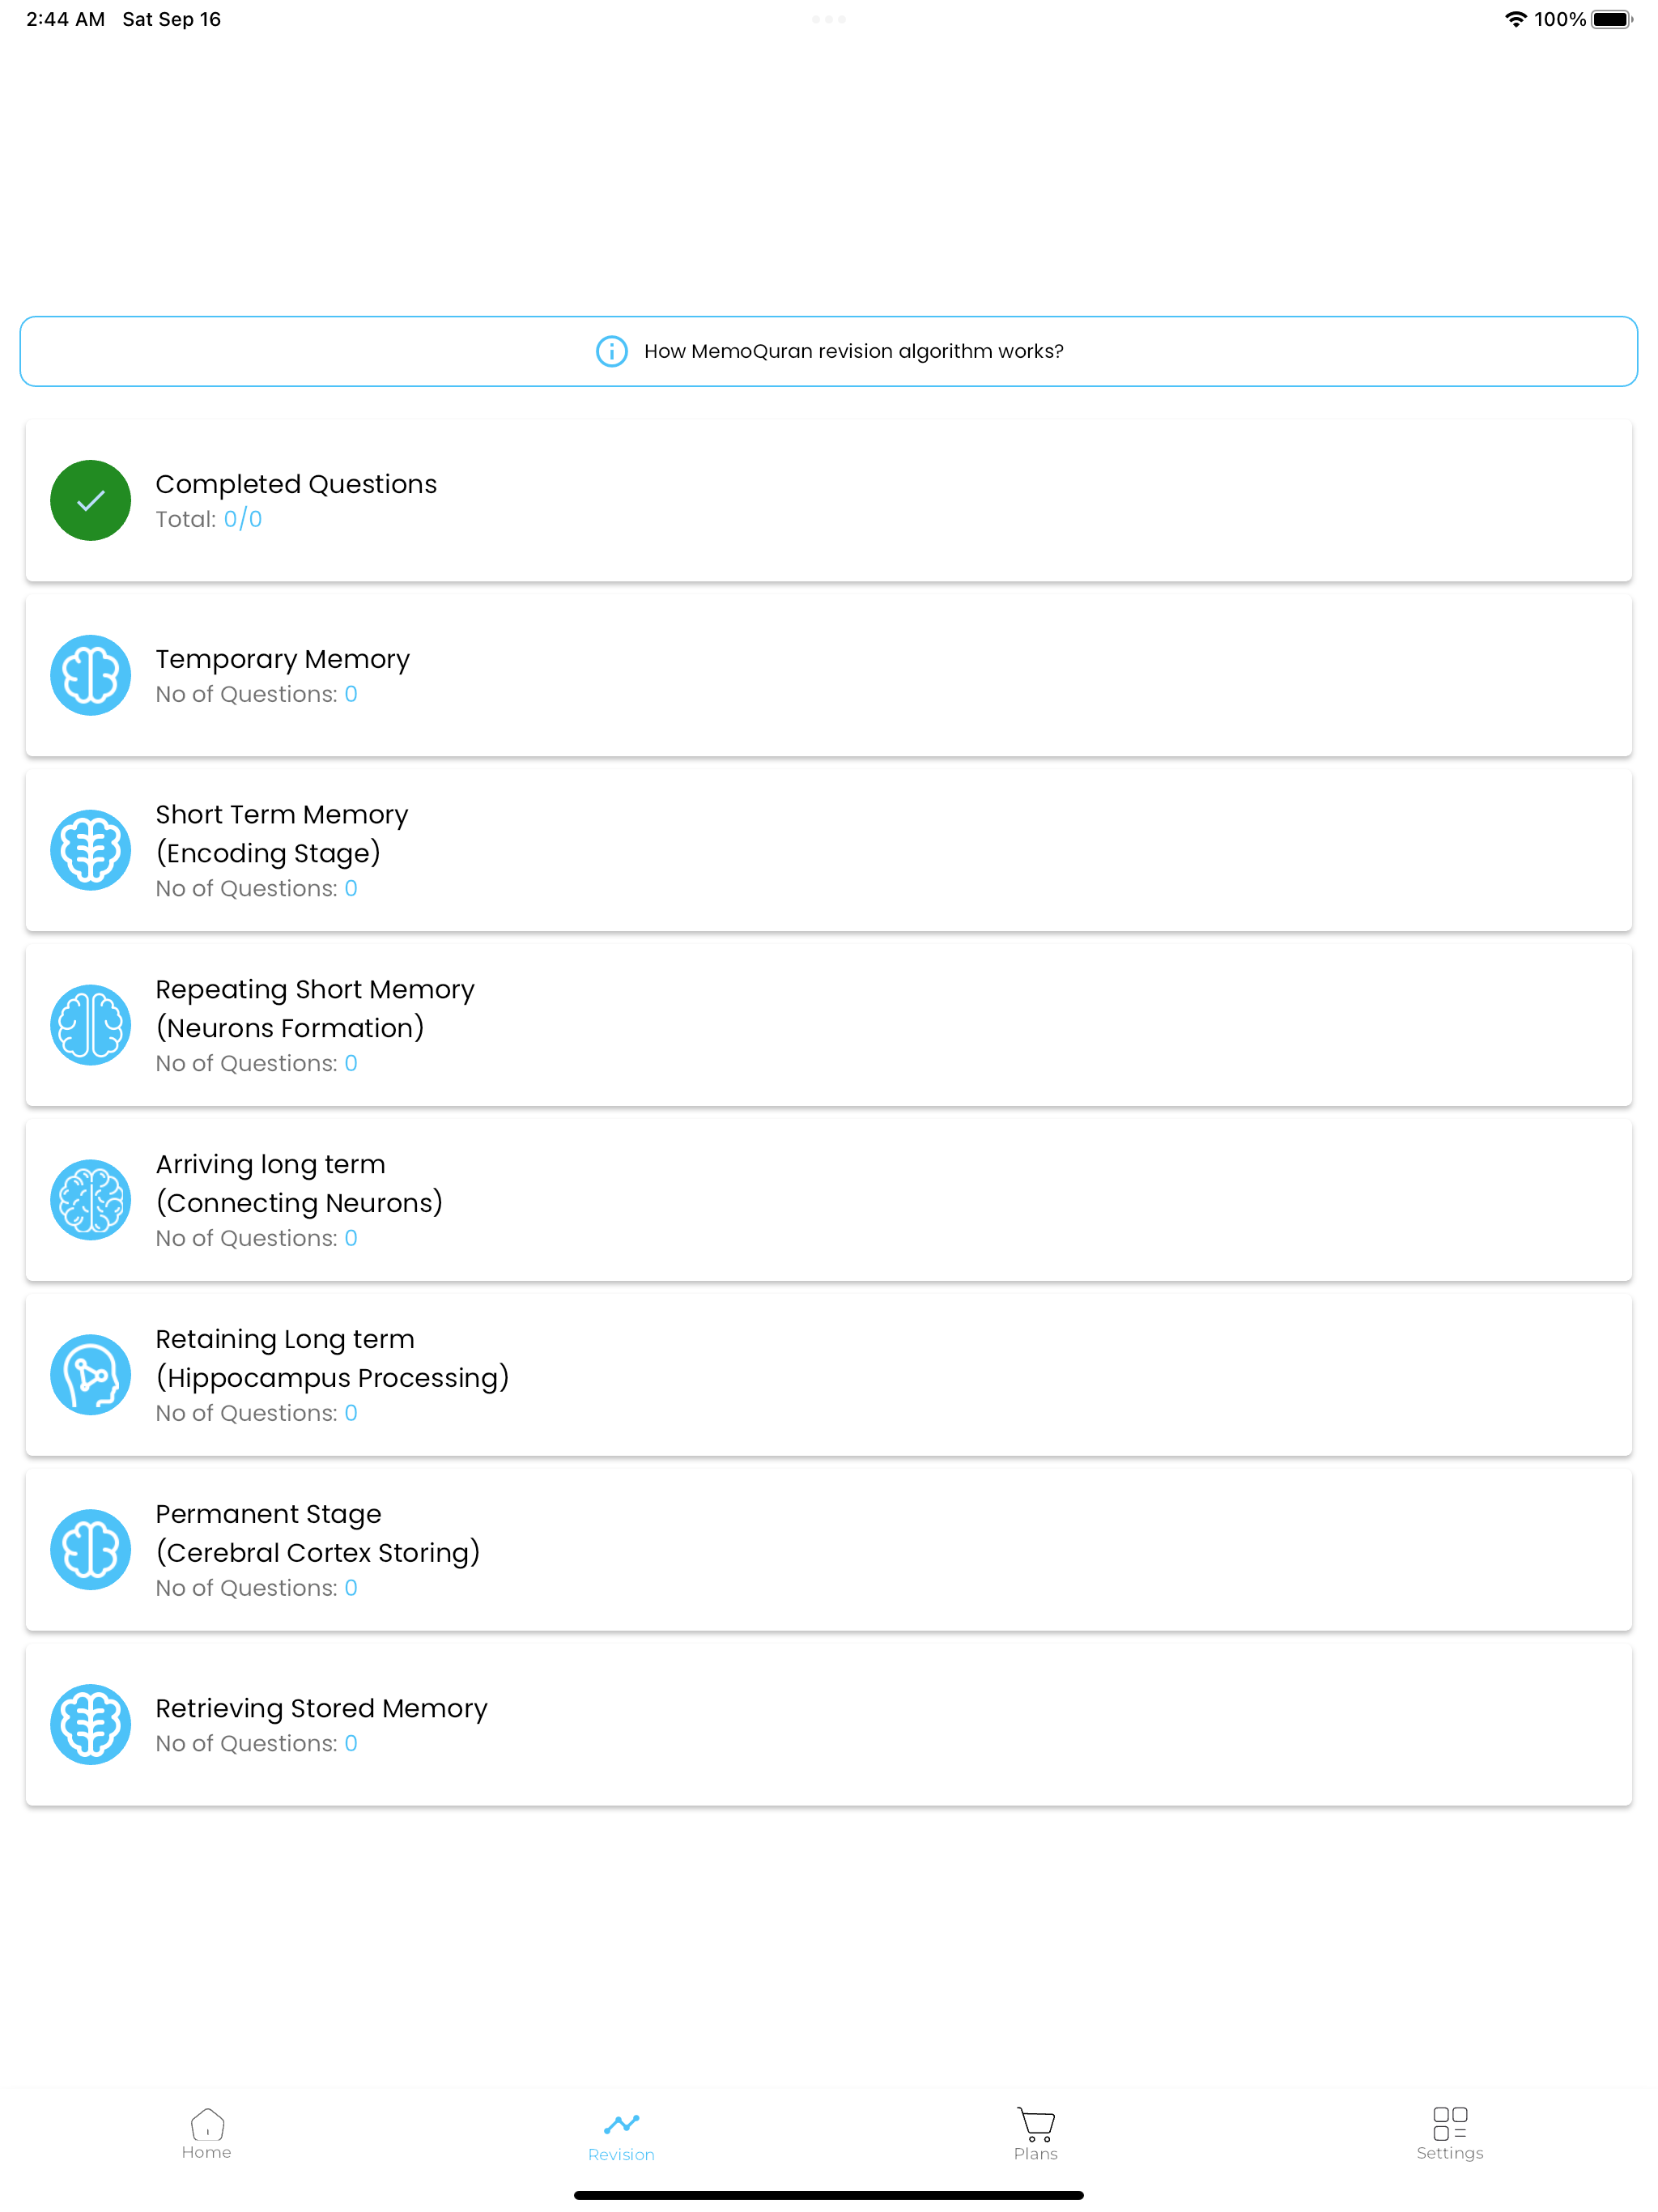Tap the home indicator bar at bottom
This screenshot has height=2212, width=1658.
(x=828, y=2196)
